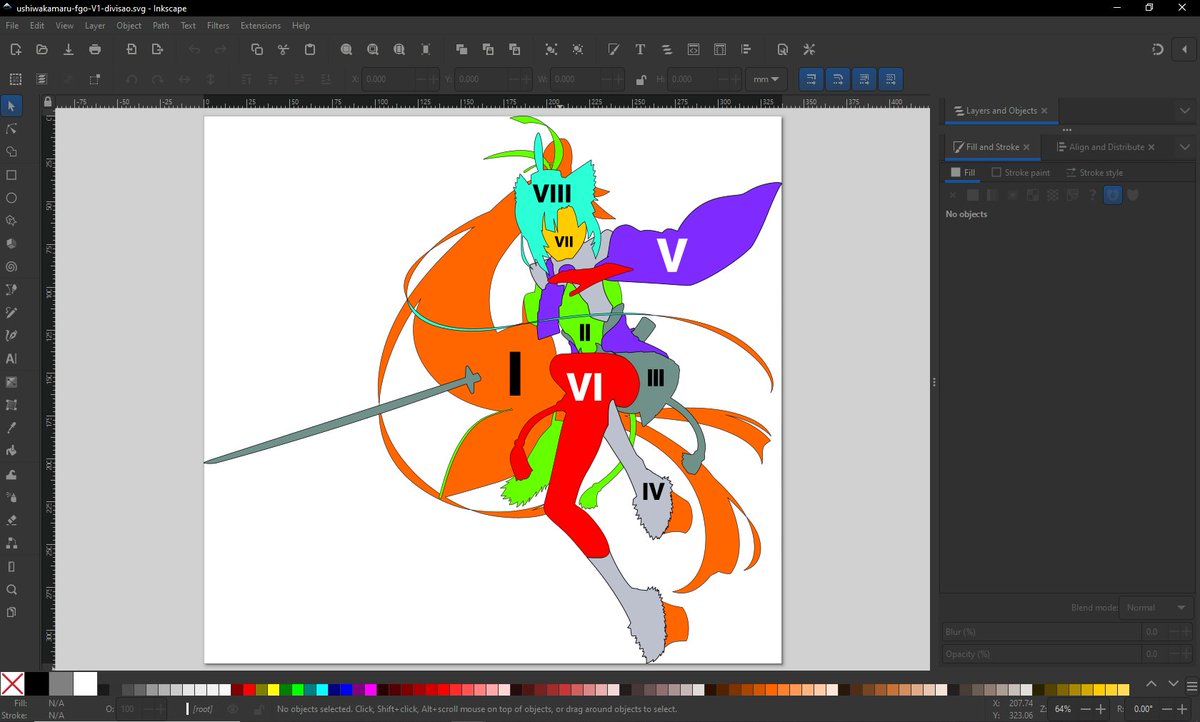The image size is (1200, 722).
Task: Select the Rectangle tool in toolbox
Action: [12, 175]
